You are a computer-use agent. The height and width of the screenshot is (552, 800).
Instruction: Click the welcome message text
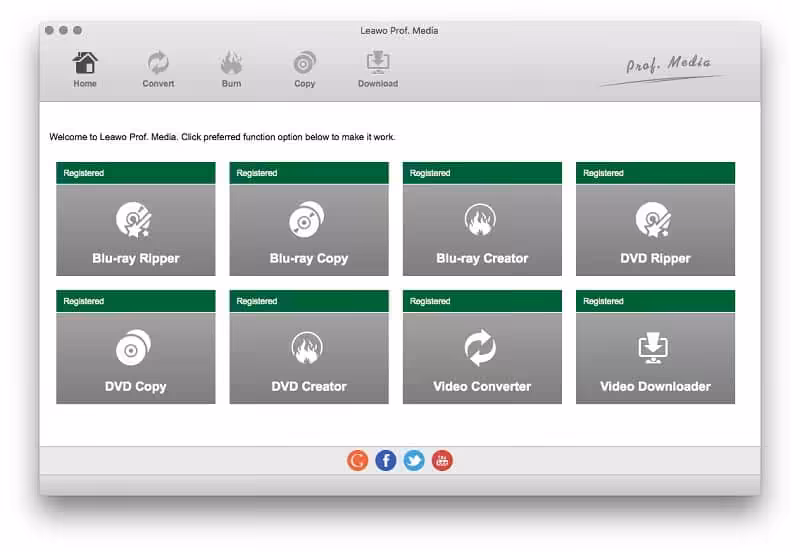222,137
